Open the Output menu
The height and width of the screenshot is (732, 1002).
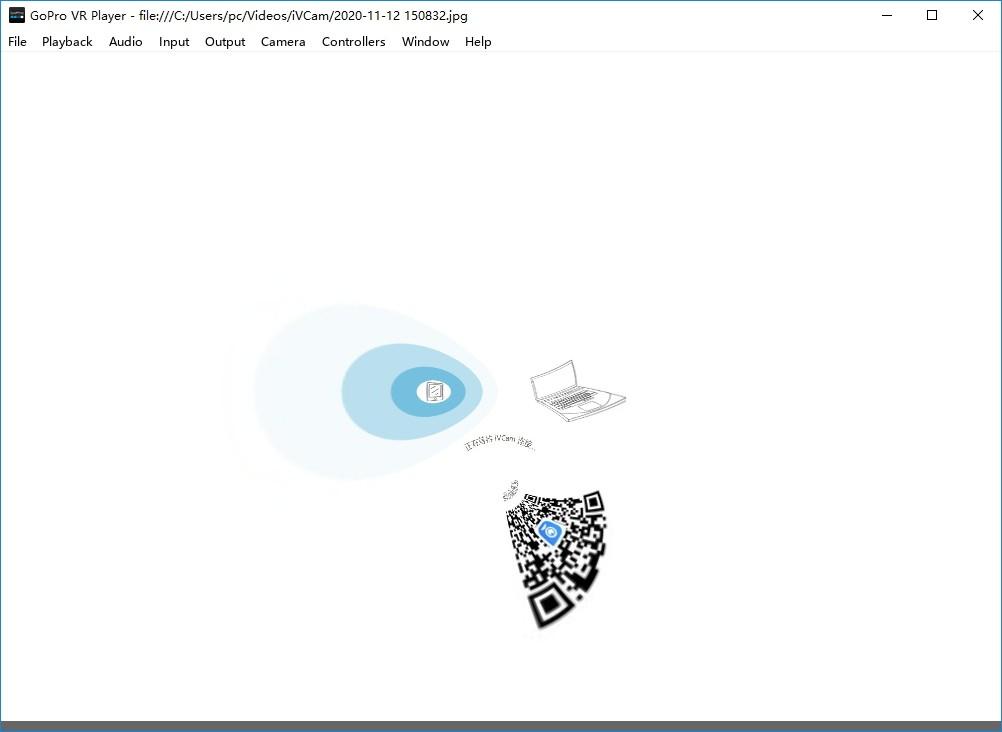point(225,42)
